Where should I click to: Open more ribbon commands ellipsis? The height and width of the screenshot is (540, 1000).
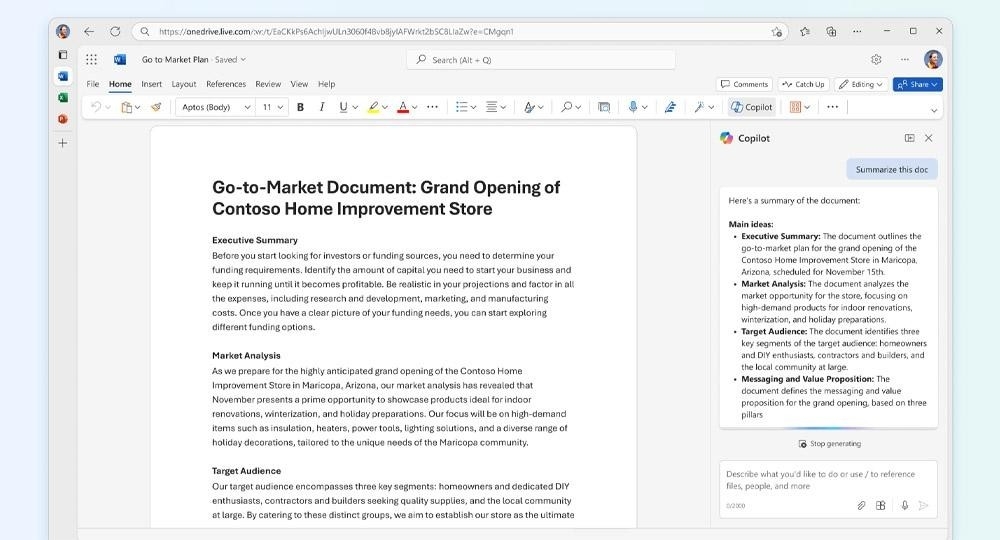[x=832, y=107]
